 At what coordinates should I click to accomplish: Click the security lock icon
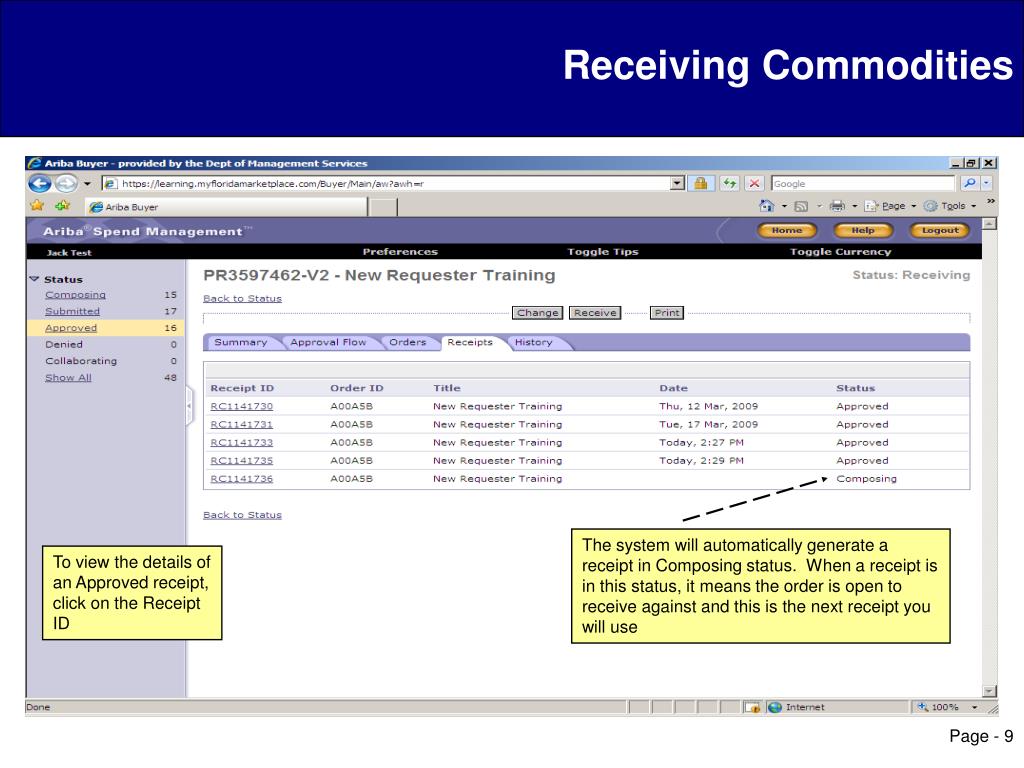pos(701,184)
